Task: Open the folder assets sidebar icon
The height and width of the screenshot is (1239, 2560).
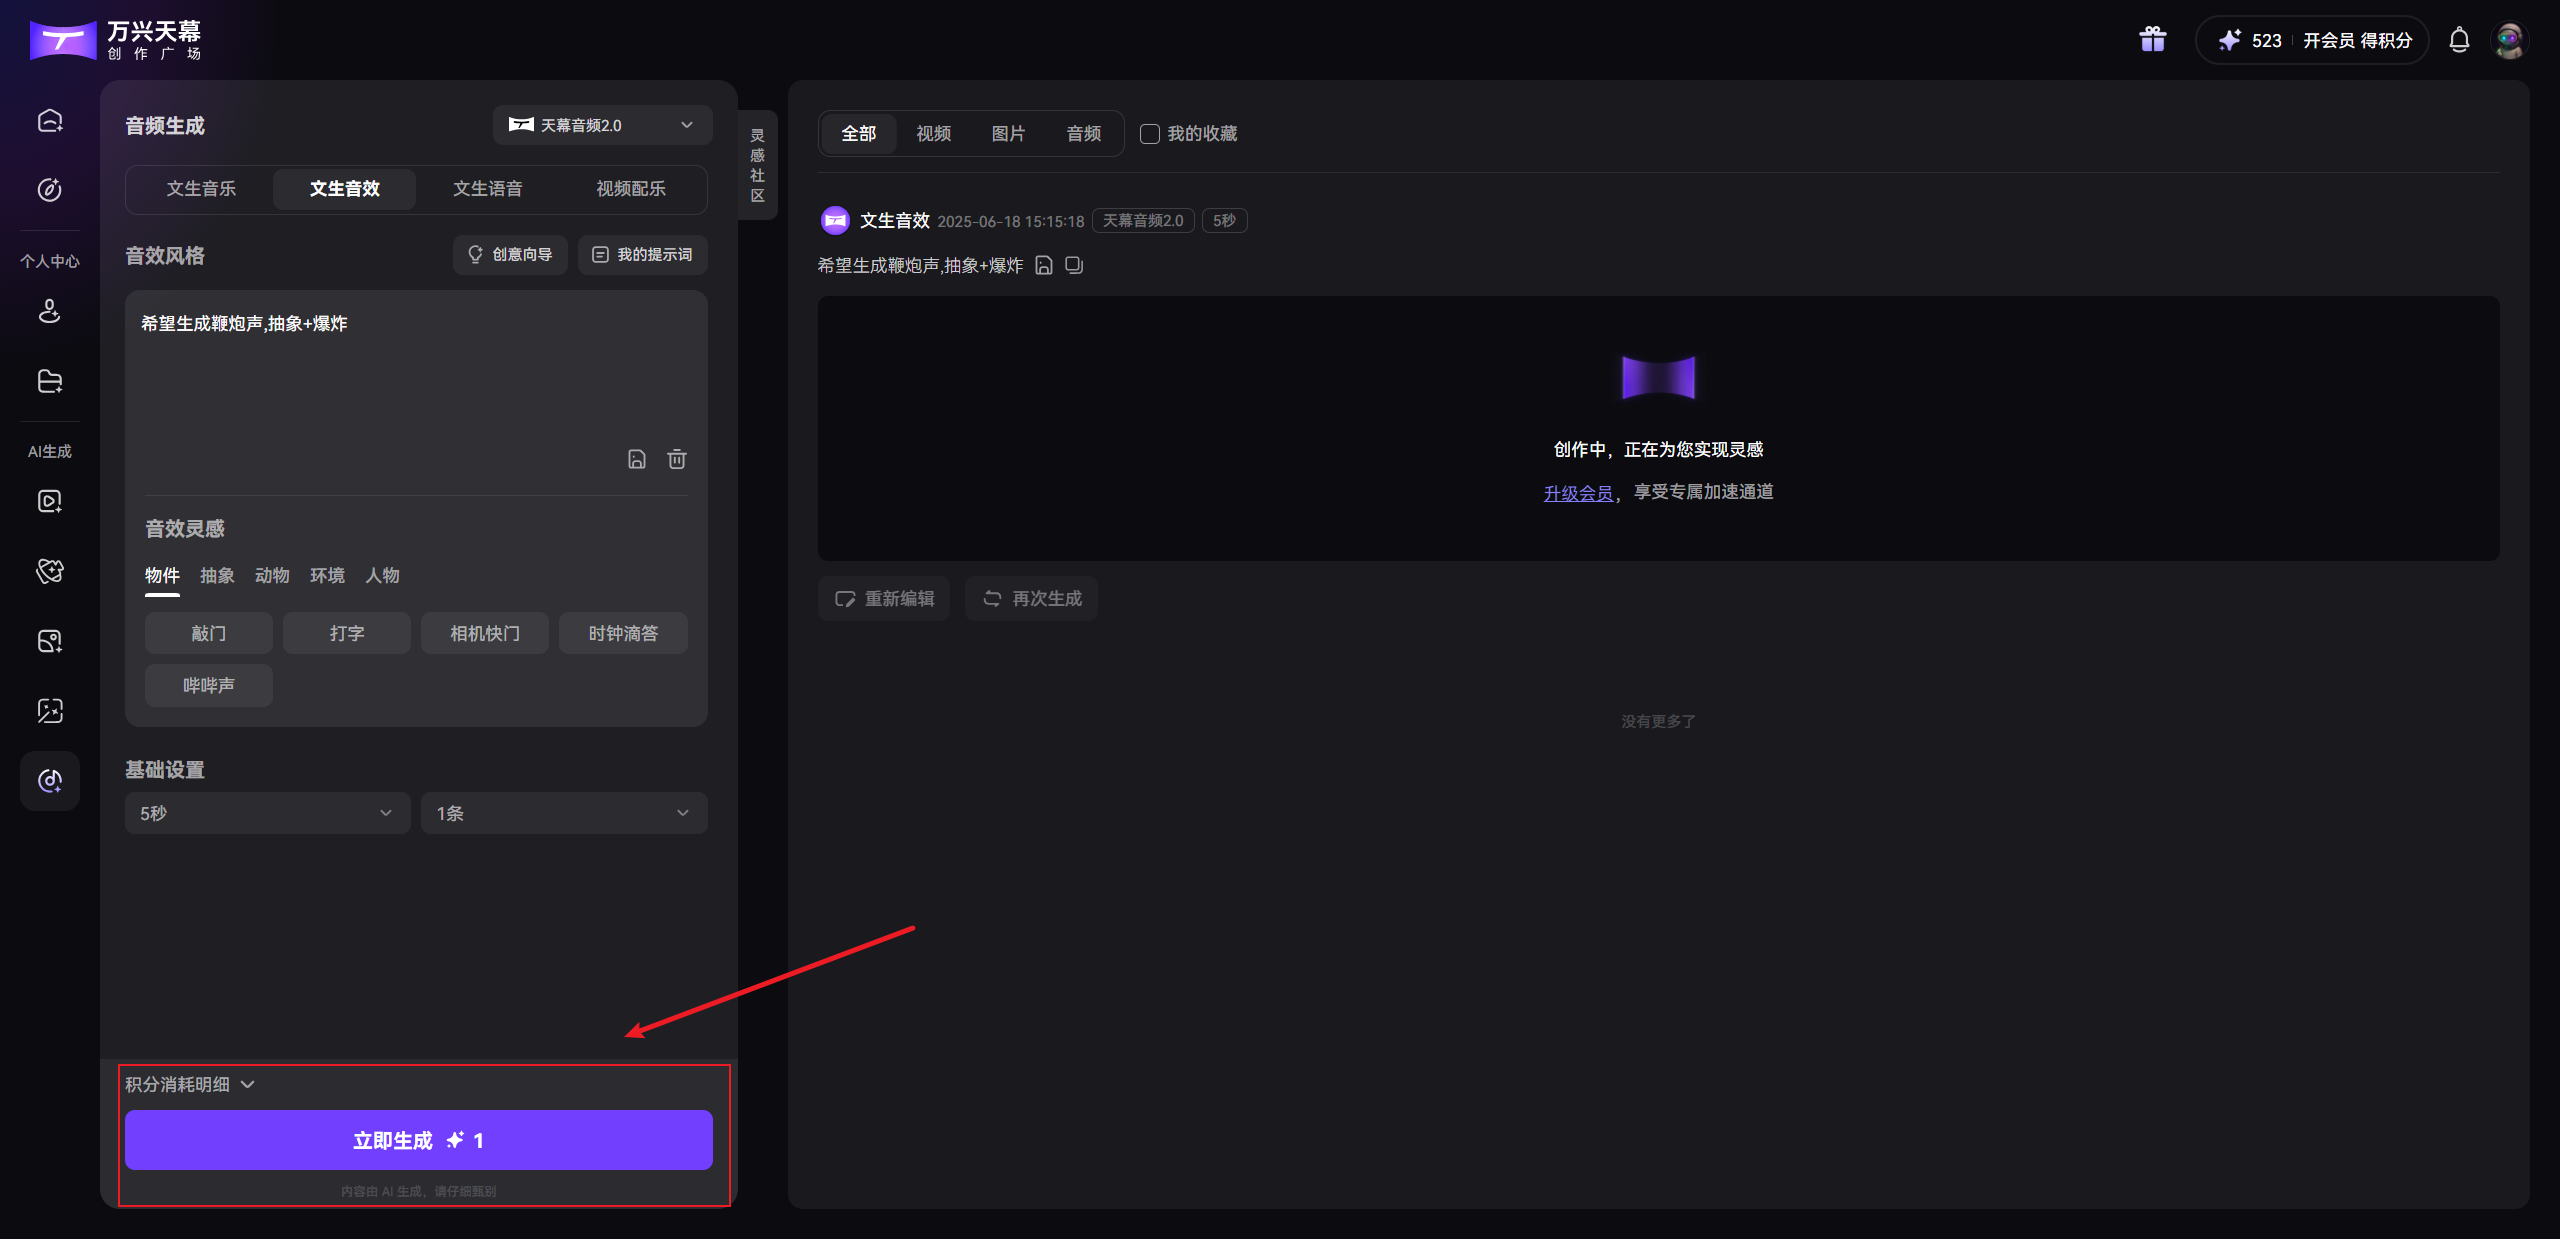Action: [50, 381]
